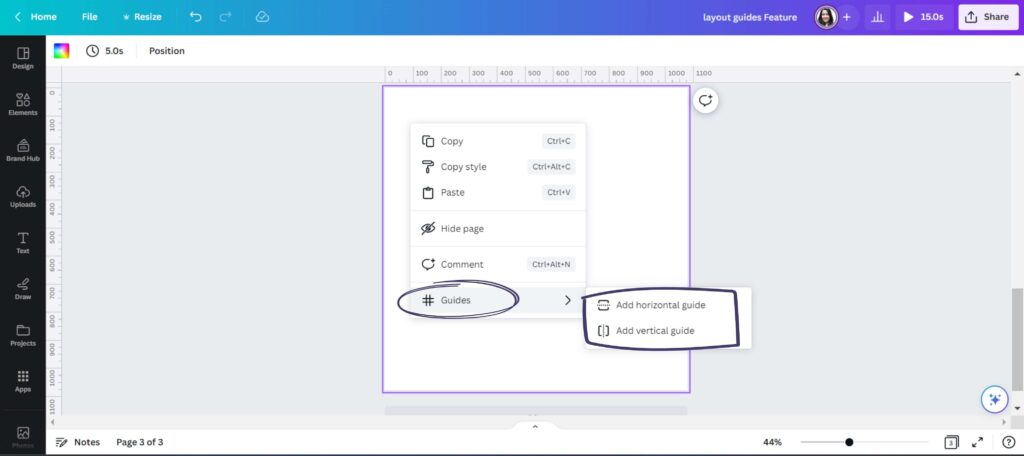Choose Comment in the context menu
Viewport: 1024px width, 456px height.
click(498, 265)
